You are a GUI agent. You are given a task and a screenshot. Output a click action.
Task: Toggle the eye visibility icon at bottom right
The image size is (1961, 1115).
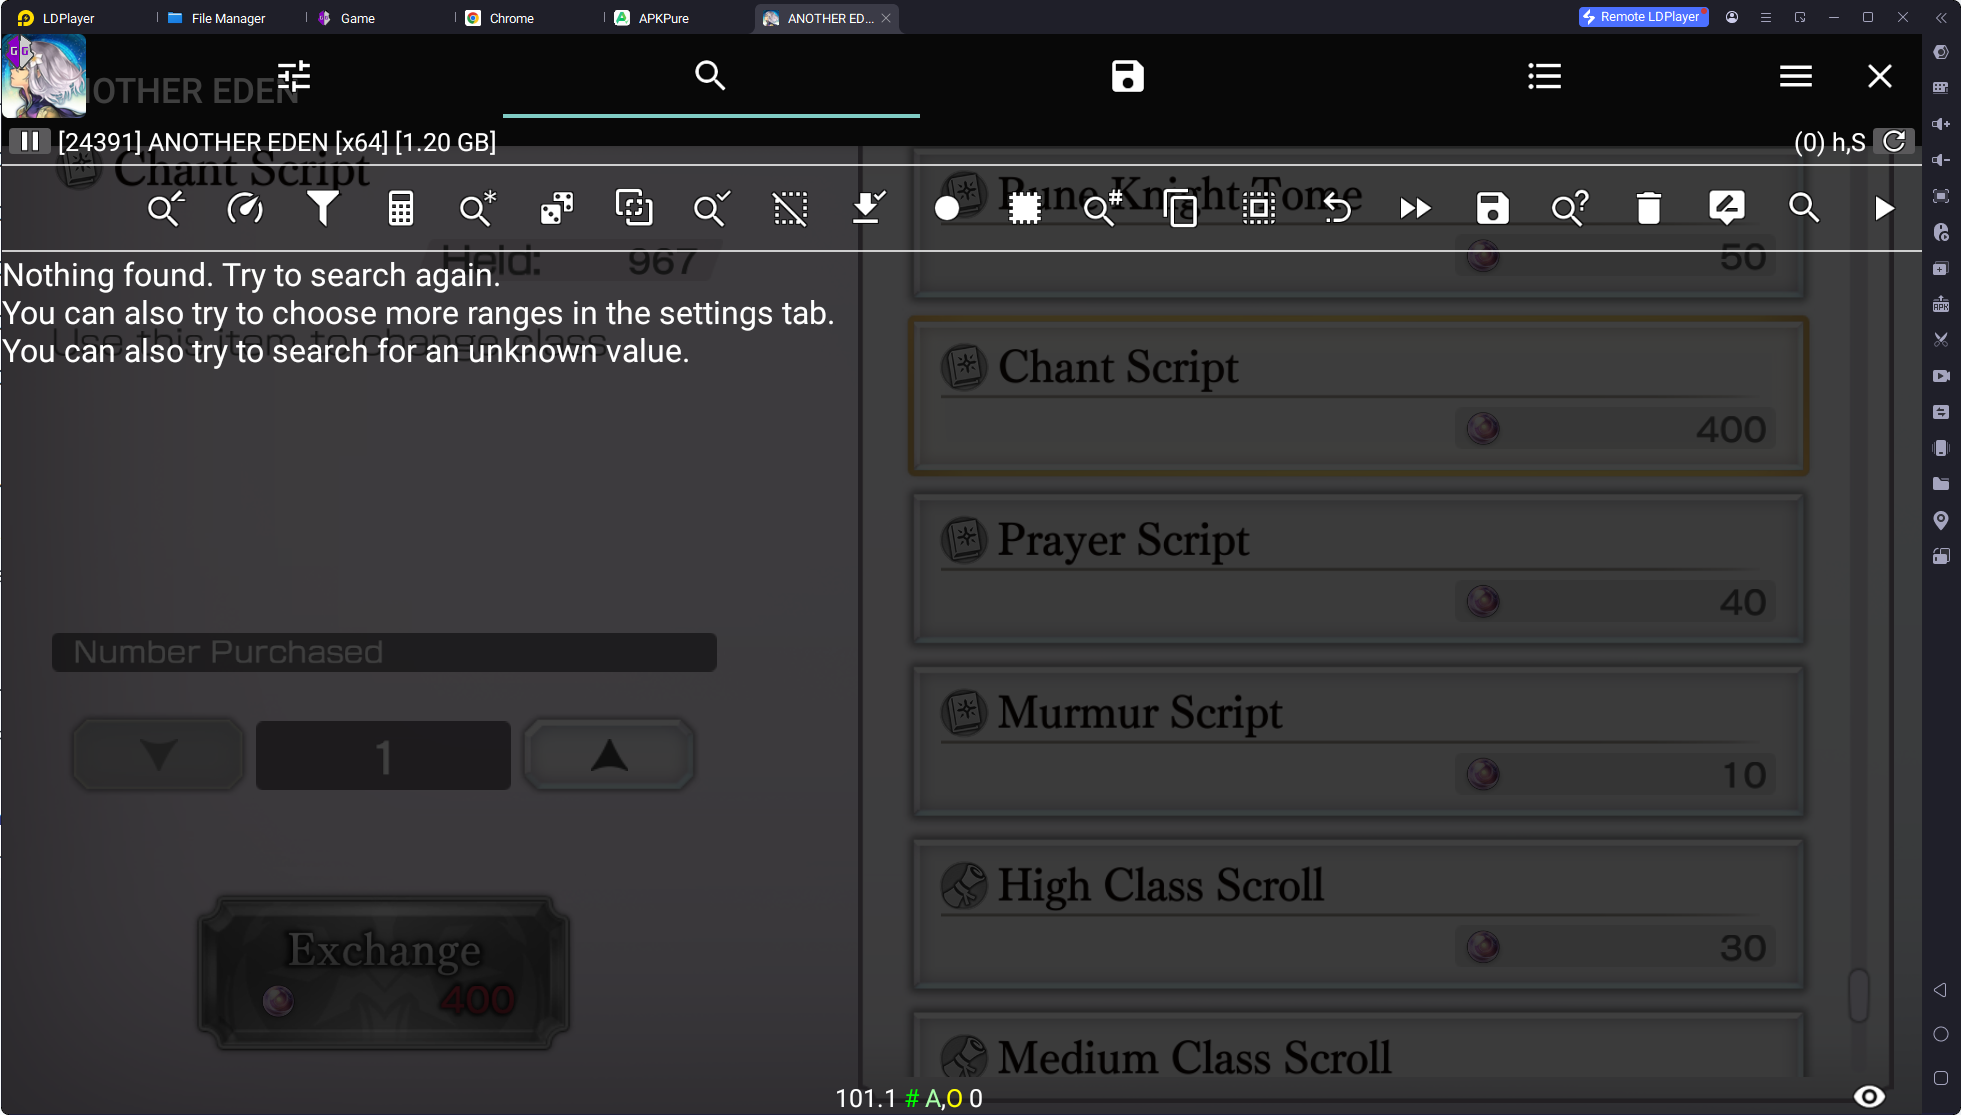[x=1869, y=1096]
